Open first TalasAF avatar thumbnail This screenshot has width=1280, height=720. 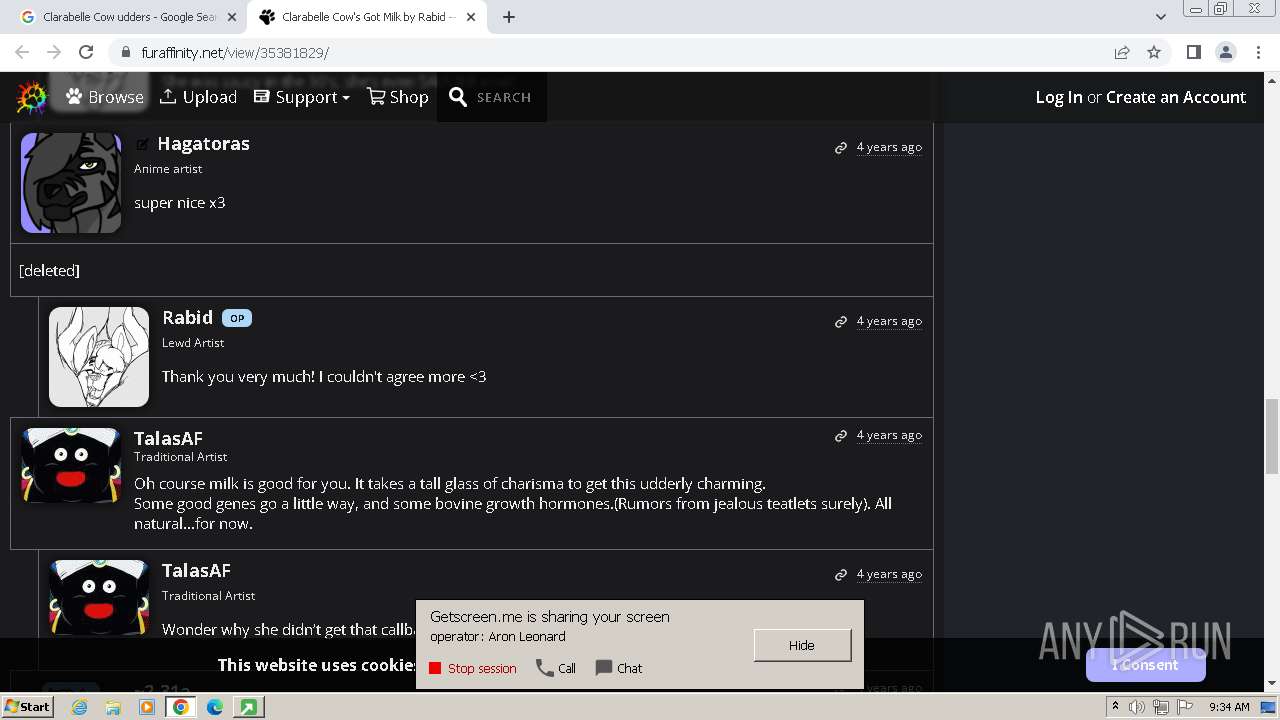(71, 466)
